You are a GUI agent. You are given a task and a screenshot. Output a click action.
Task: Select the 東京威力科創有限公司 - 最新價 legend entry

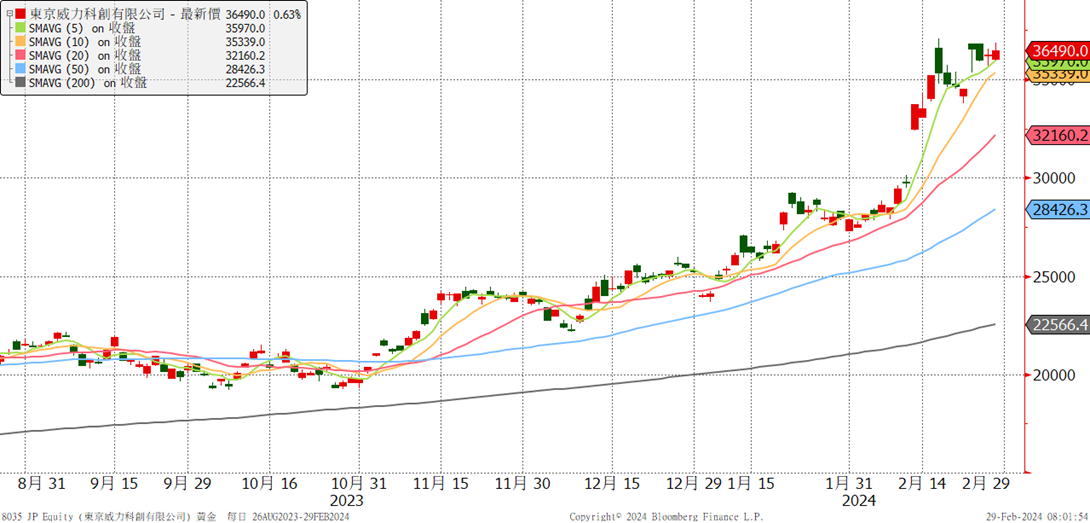[125, 14]
